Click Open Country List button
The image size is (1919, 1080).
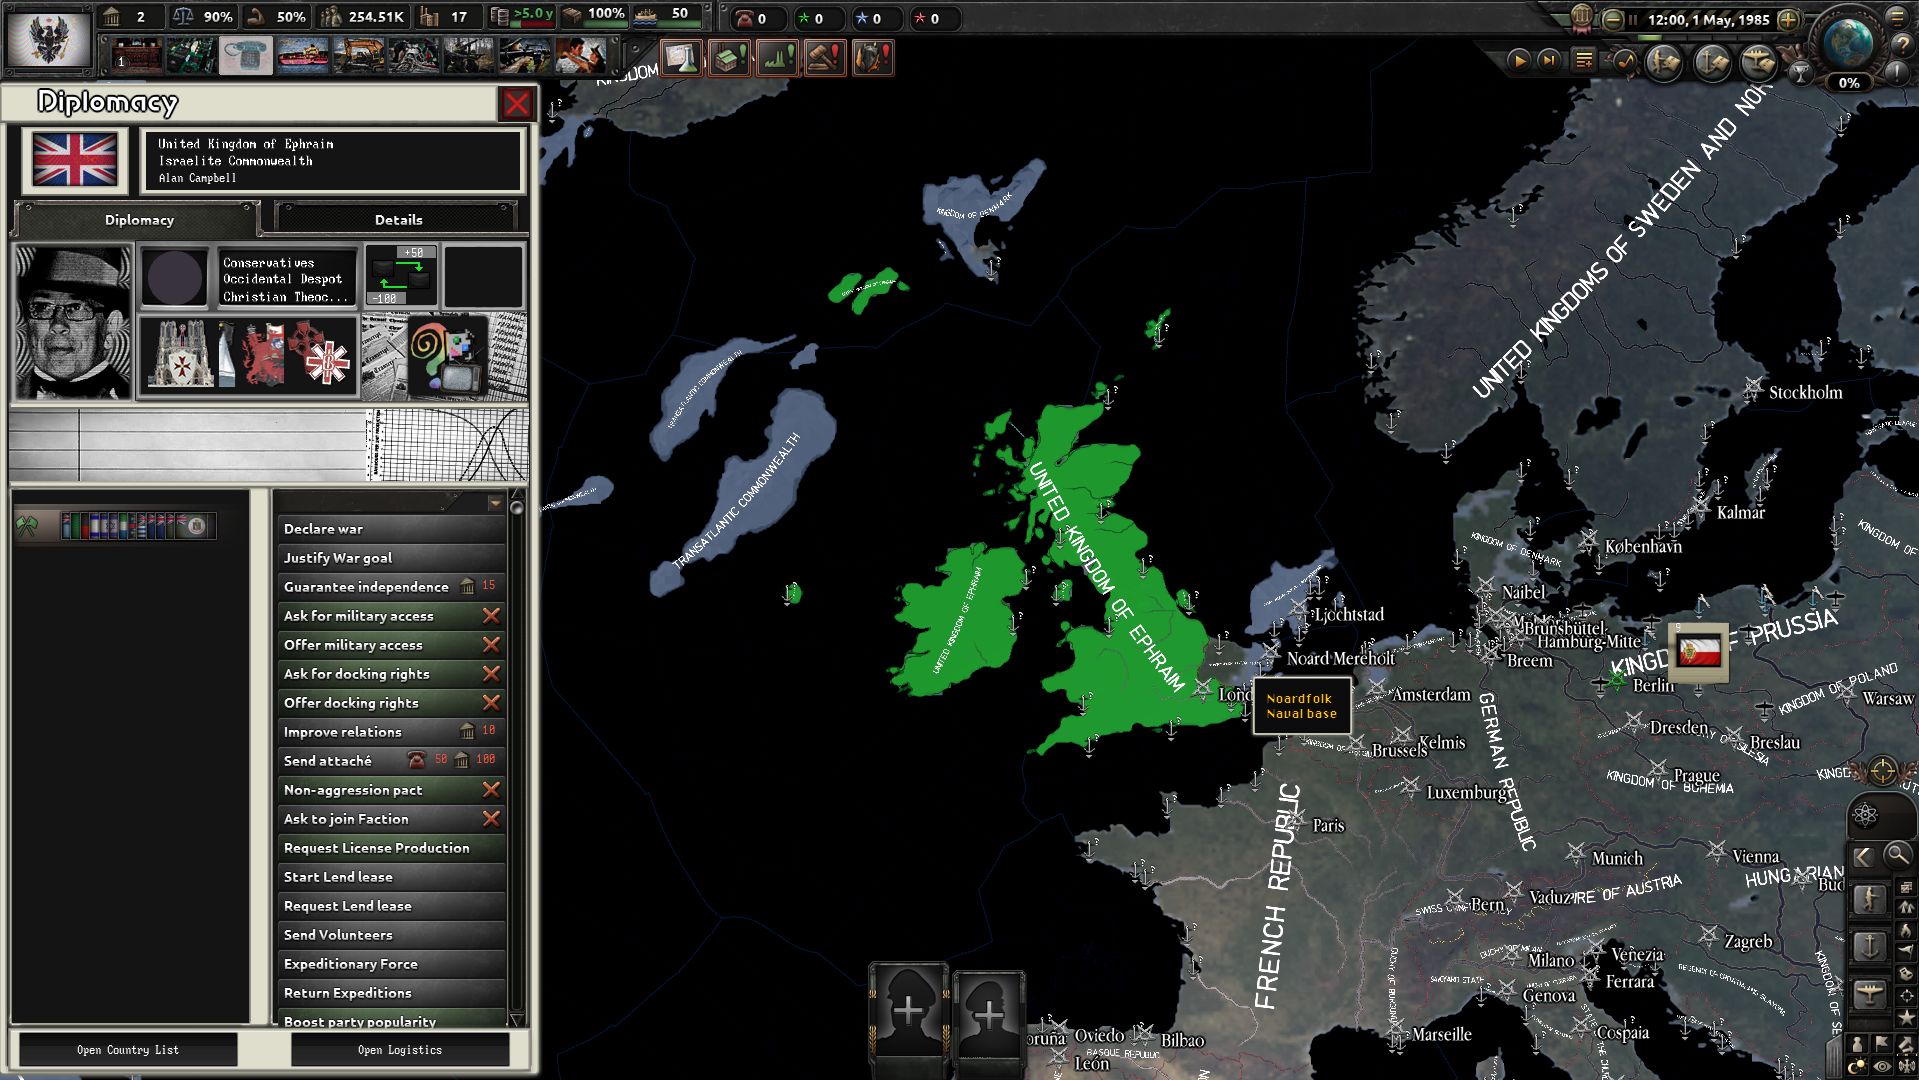click(128, 1050)
